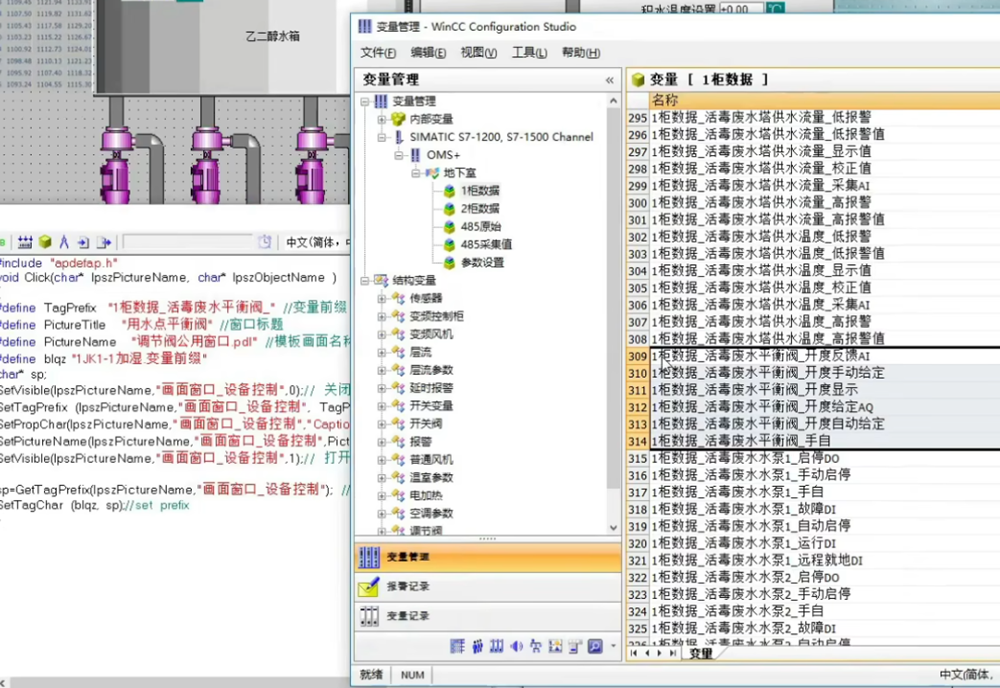Expand the 内部变量 tree node
1000x688 pixels.
pos(382,119)
